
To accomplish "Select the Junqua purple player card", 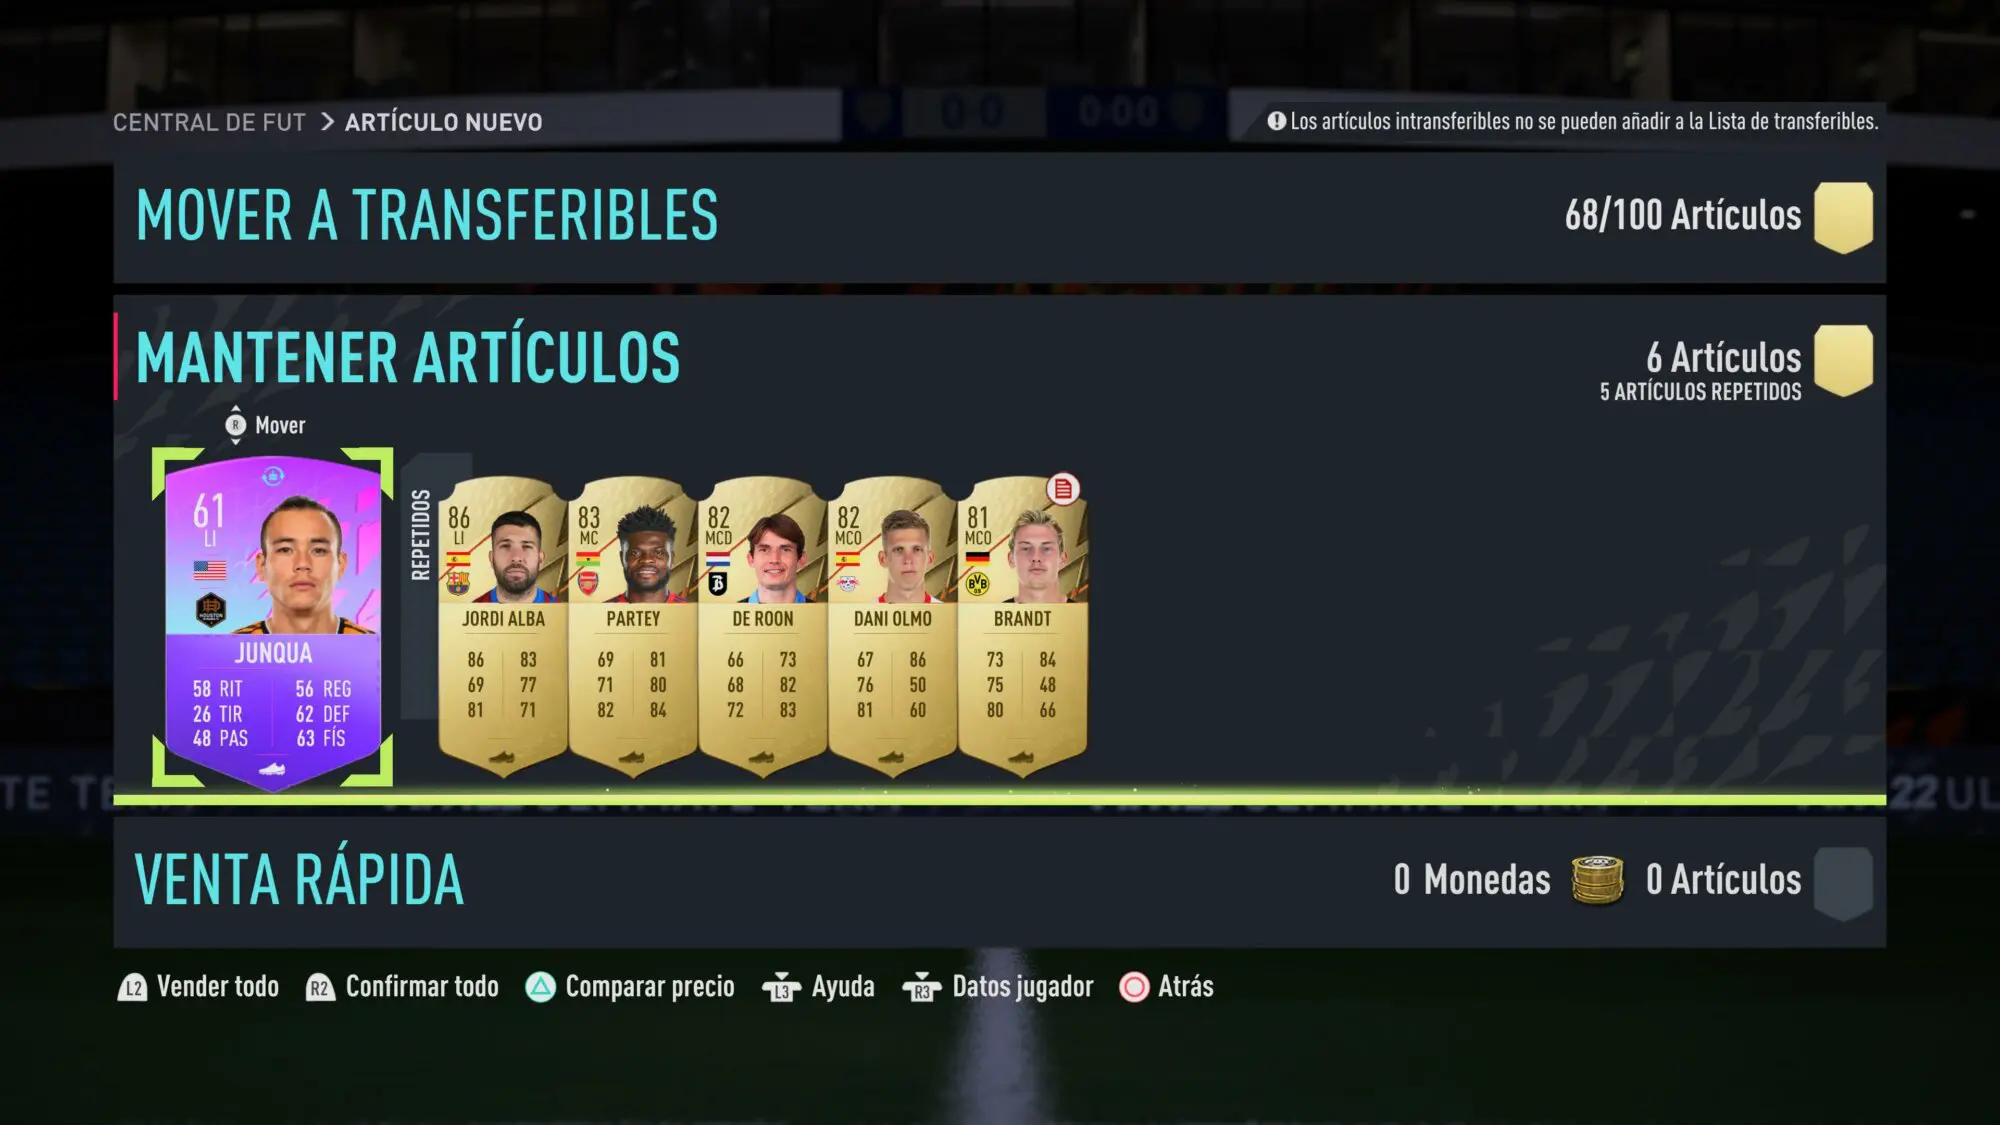I will click(x=272, y=620).
